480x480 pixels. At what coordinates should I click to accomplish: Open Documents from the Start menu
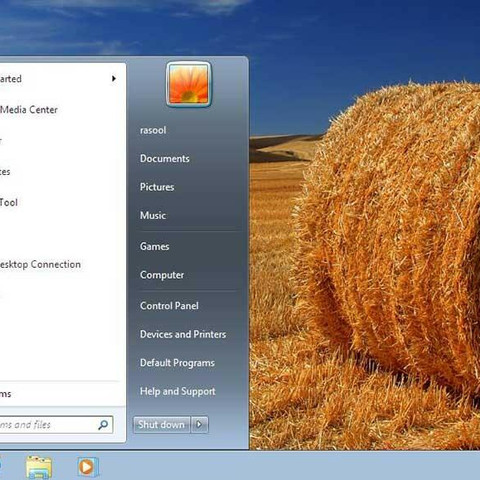[165, 158]
